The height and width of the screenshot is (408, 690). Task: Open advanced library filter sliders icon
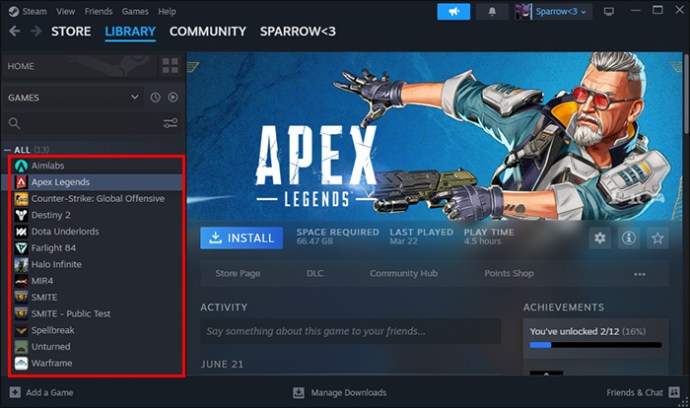point(170,123)
